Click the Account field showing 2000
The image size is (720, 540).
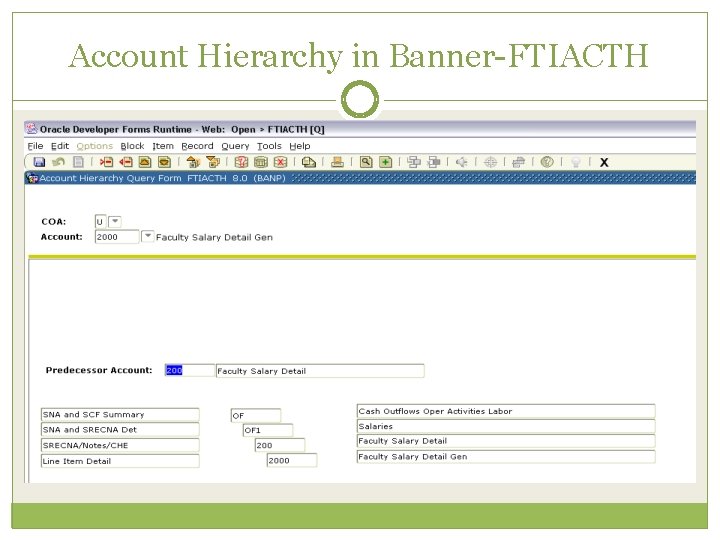117,237
